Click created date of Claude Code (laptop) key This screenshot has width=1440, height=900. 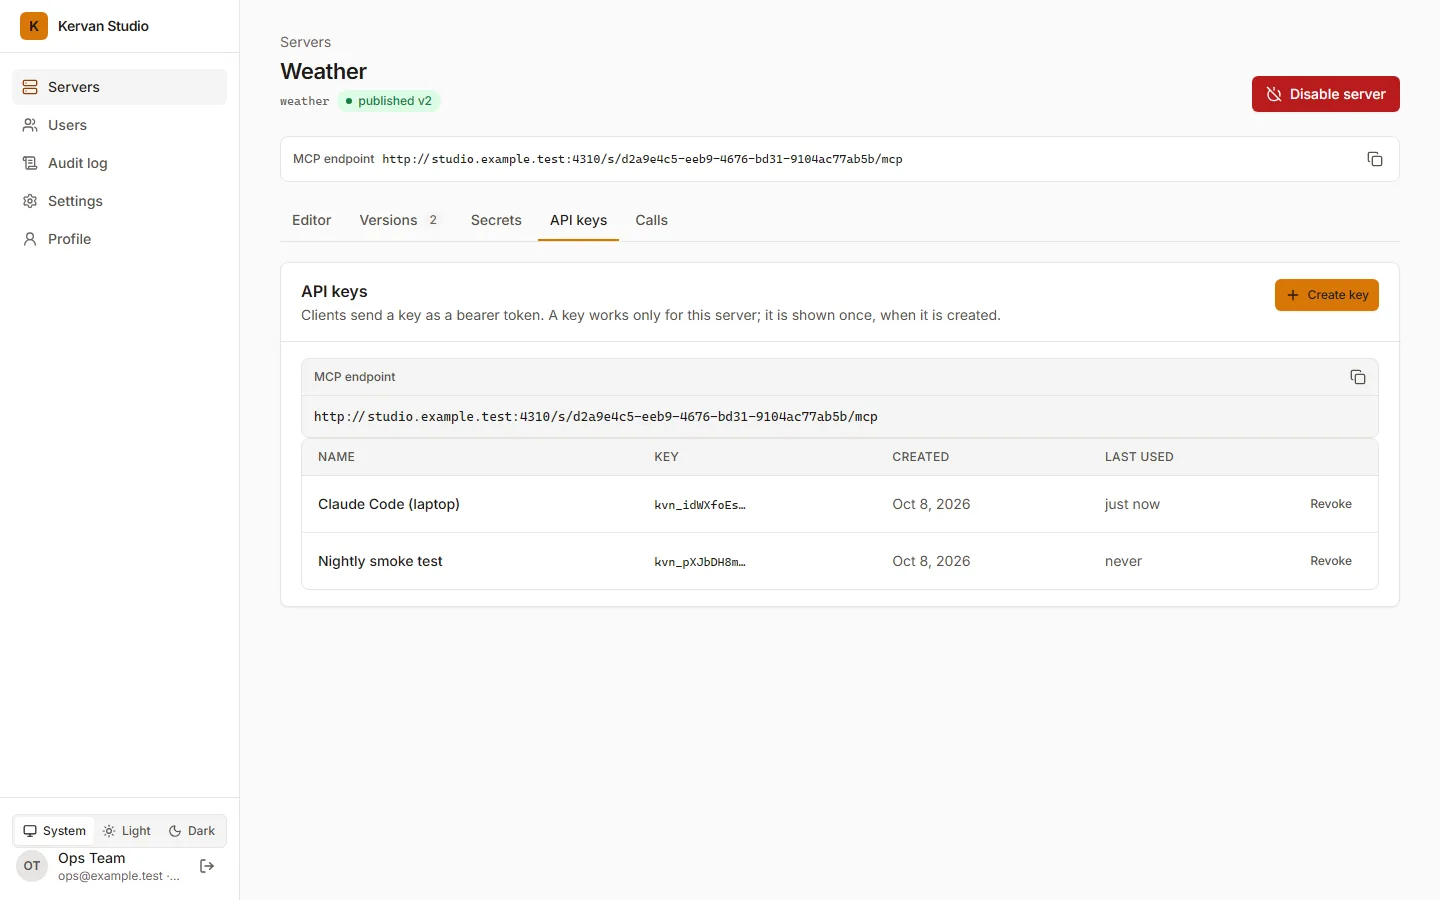(931, 504)
